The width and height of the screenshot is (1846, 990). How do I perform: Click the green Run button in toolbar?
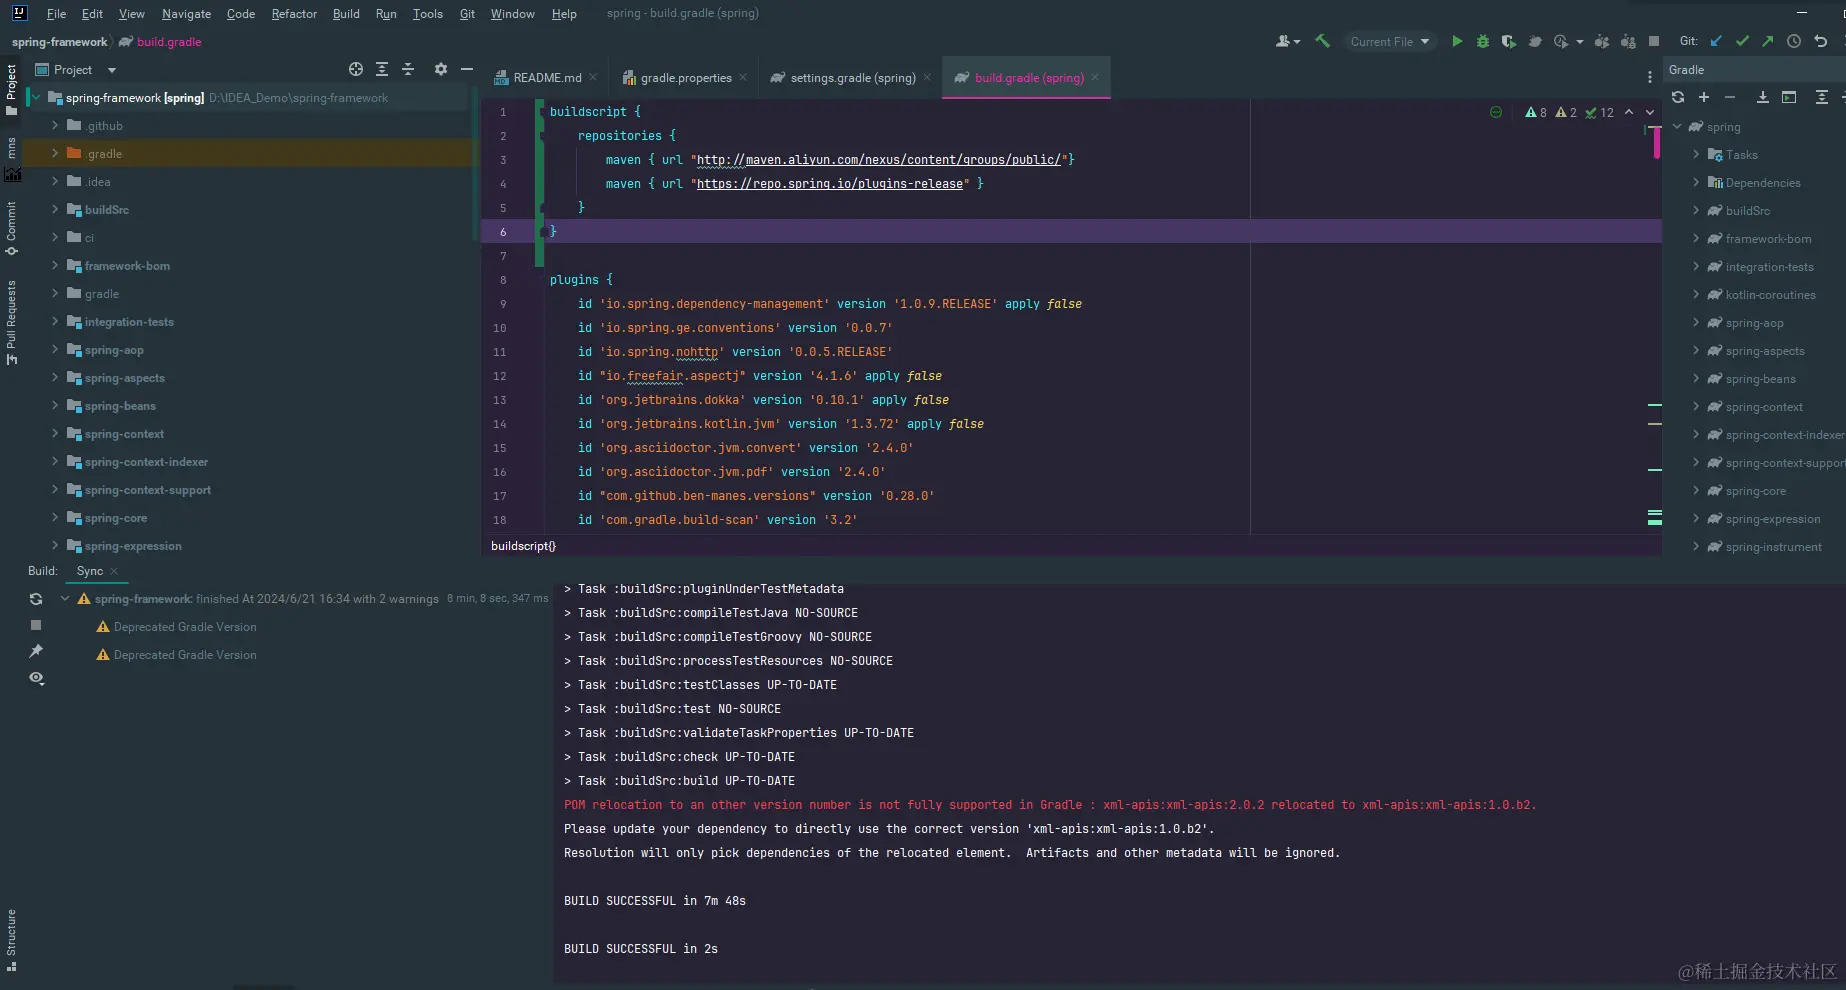pos(1457,41)
